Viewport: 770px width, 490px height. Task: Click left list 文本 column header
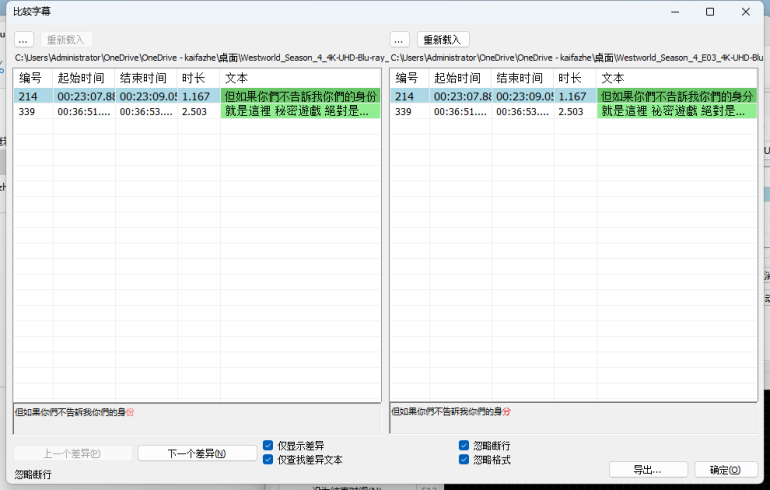click(x=300, y=78)
